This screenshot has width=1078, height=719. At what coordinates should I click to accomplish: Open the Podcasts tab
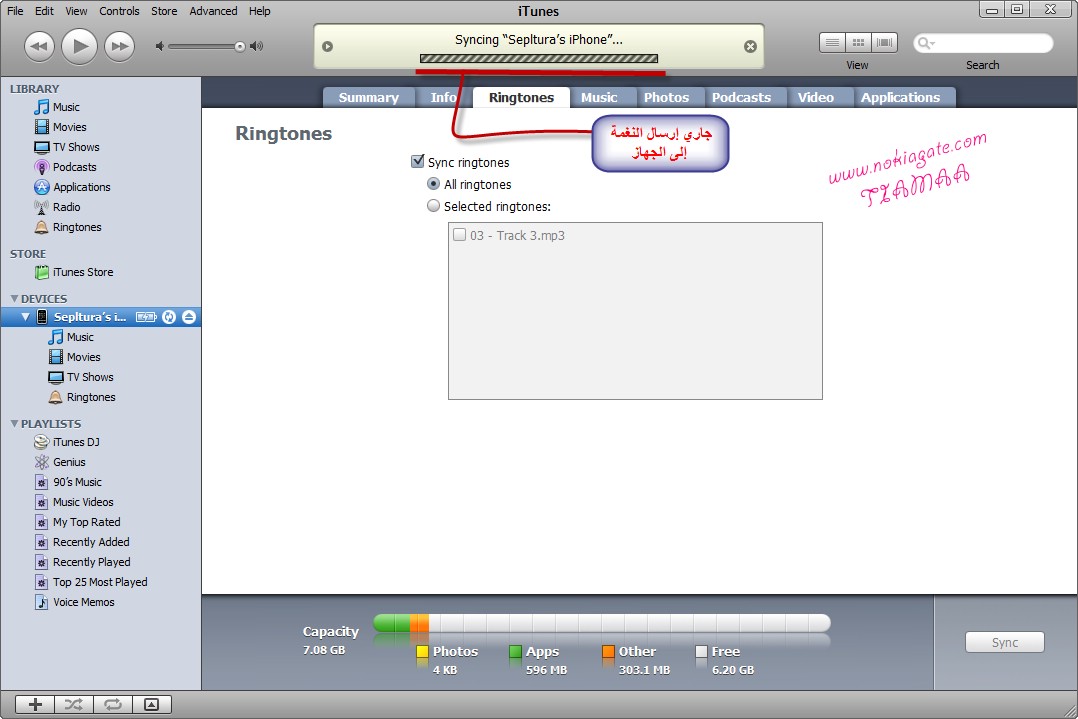pyautogui.click(x=741, y=97)
